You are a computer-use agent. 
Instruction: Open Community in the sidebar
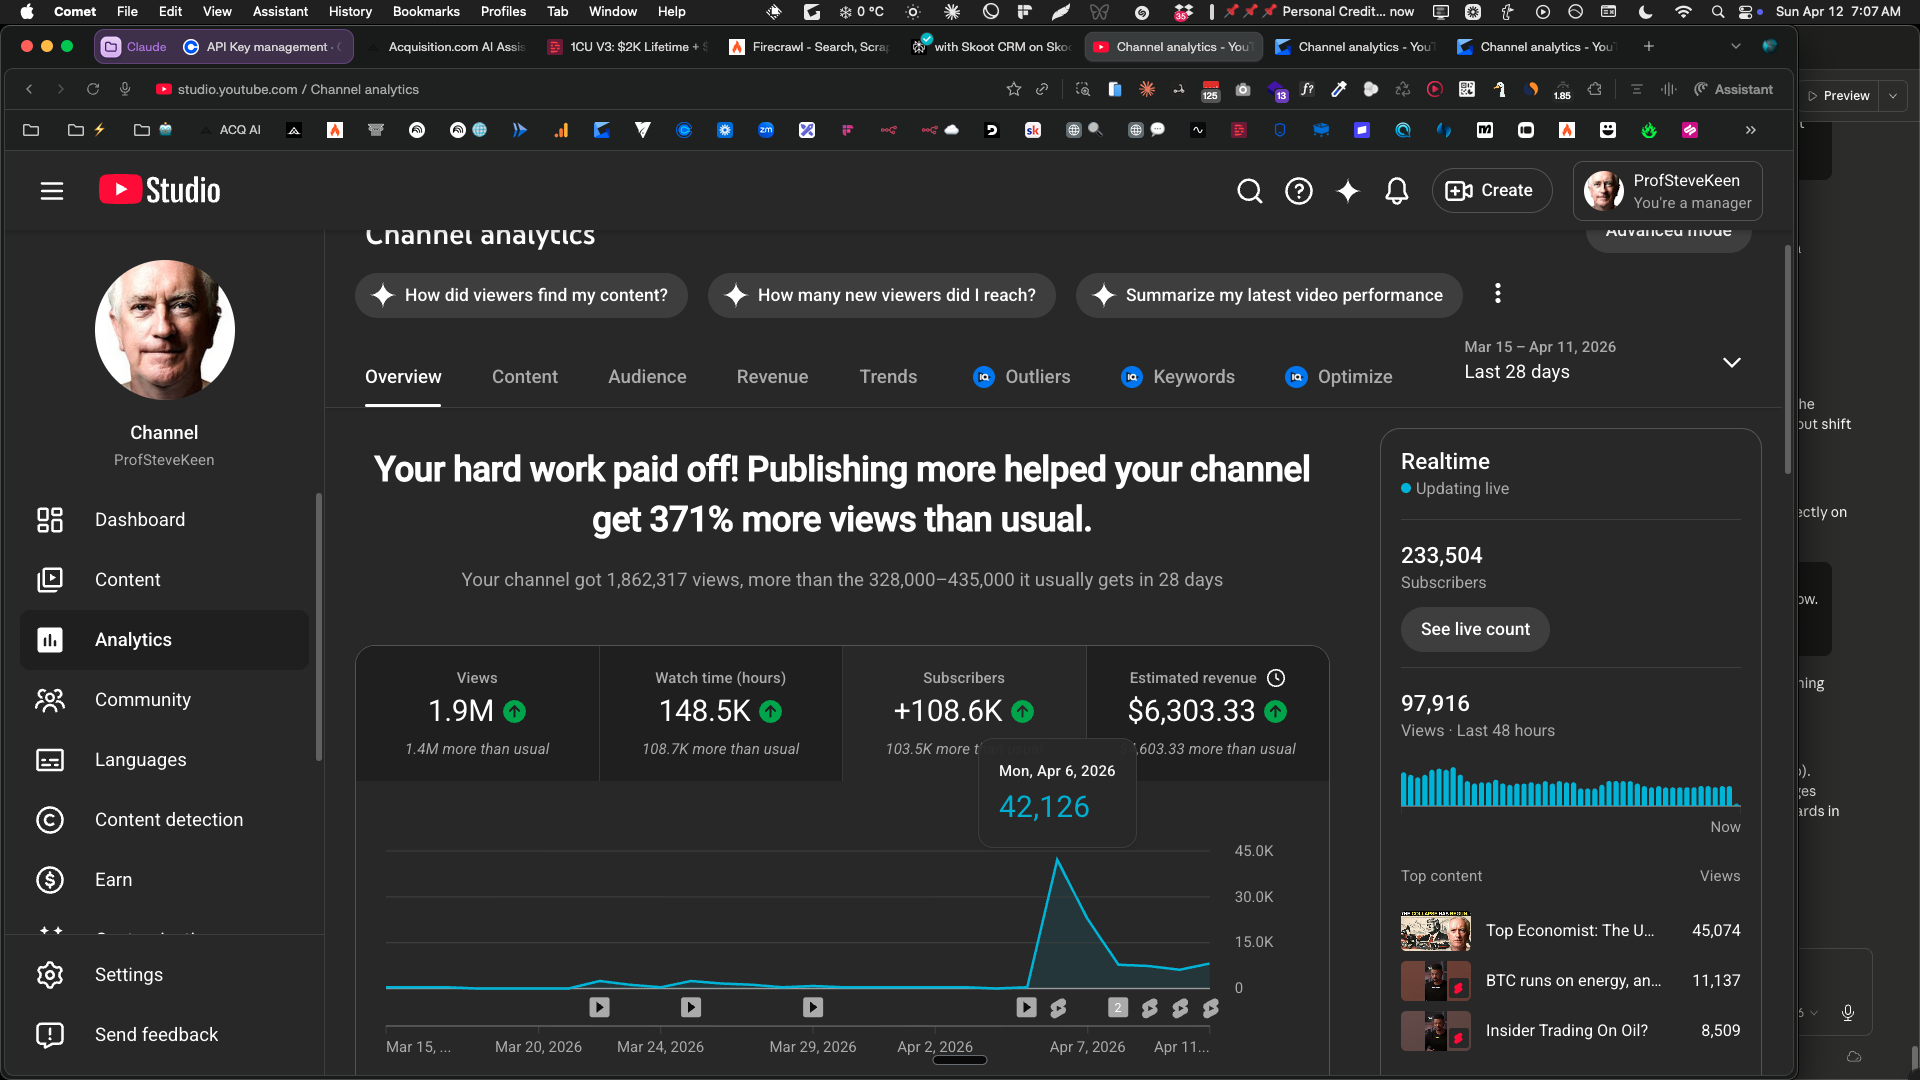(x=164, y=700)
